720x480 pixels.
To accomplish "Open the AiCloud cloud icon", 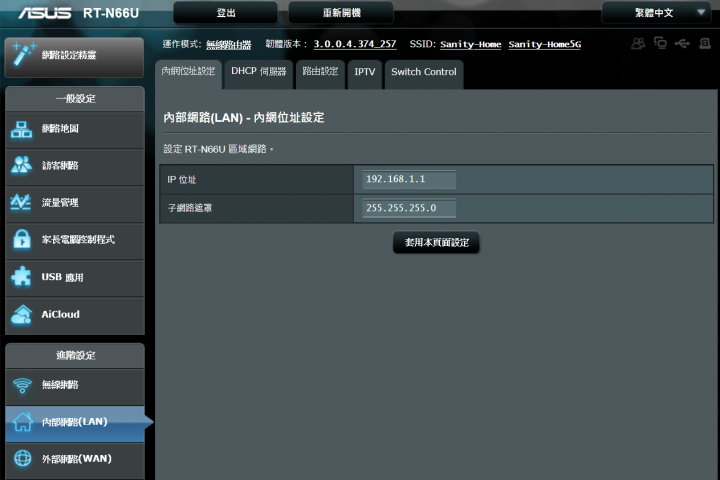I will pyautogui.click(x=22, y=314).
